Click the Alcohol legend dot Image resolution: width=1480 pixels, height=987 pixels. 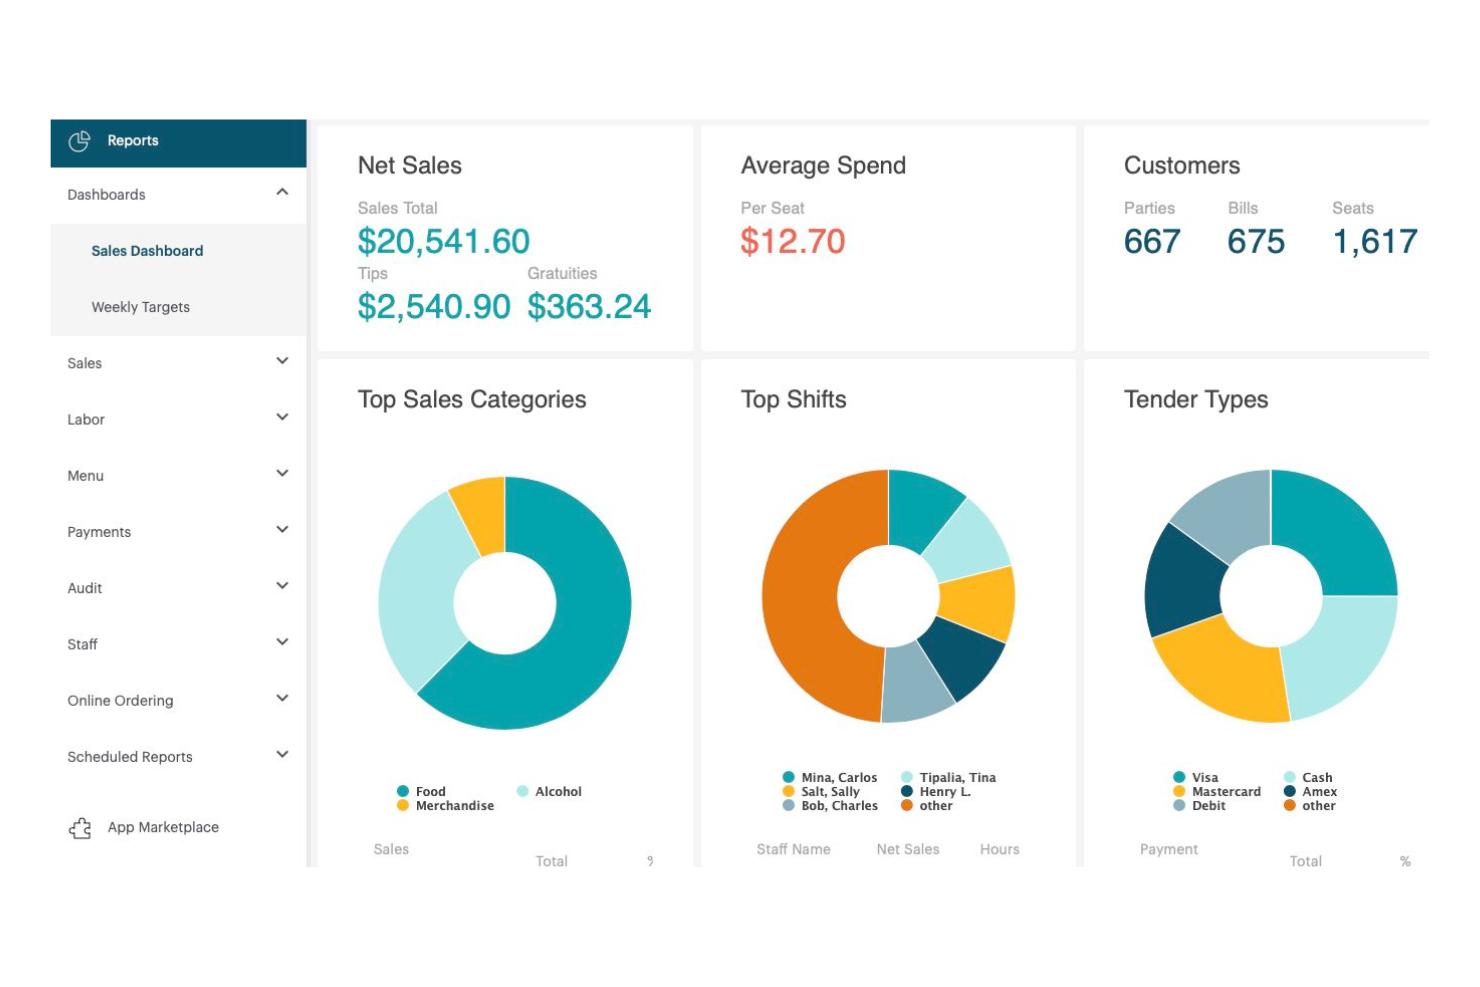[x=521, y=791]
